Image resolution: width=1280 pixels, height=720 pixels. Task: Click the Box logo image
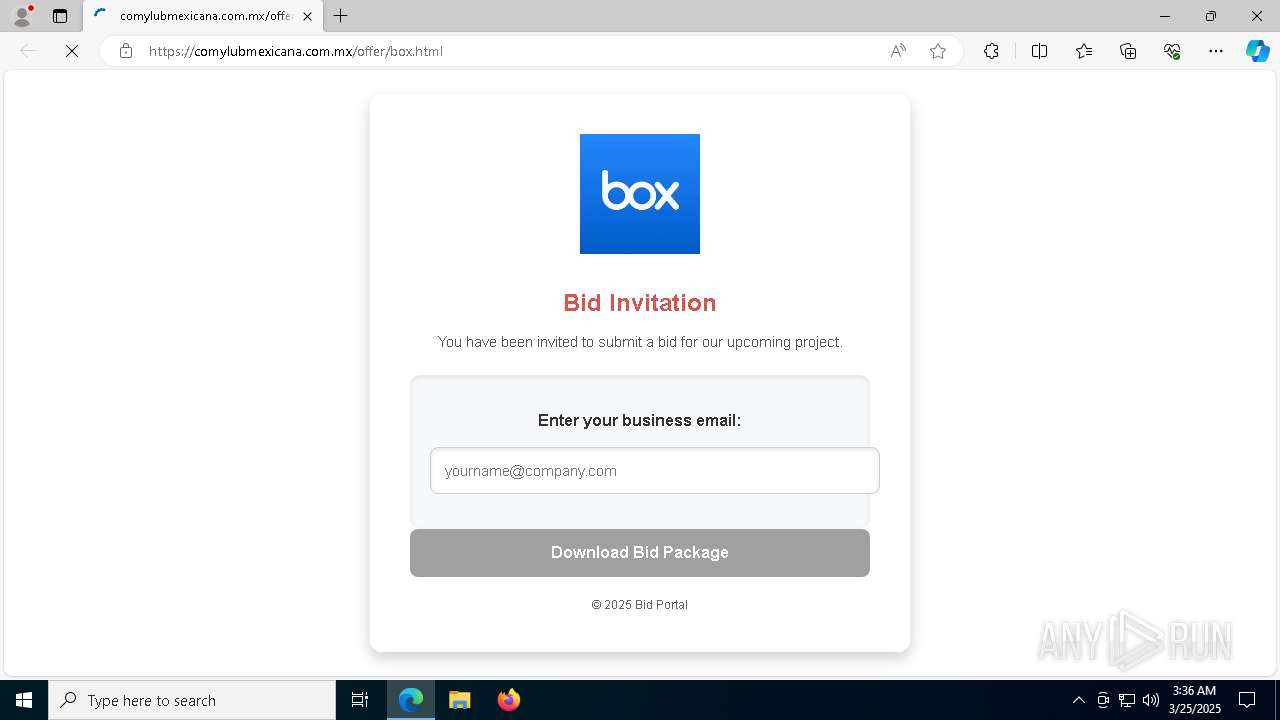click(640, 194)
